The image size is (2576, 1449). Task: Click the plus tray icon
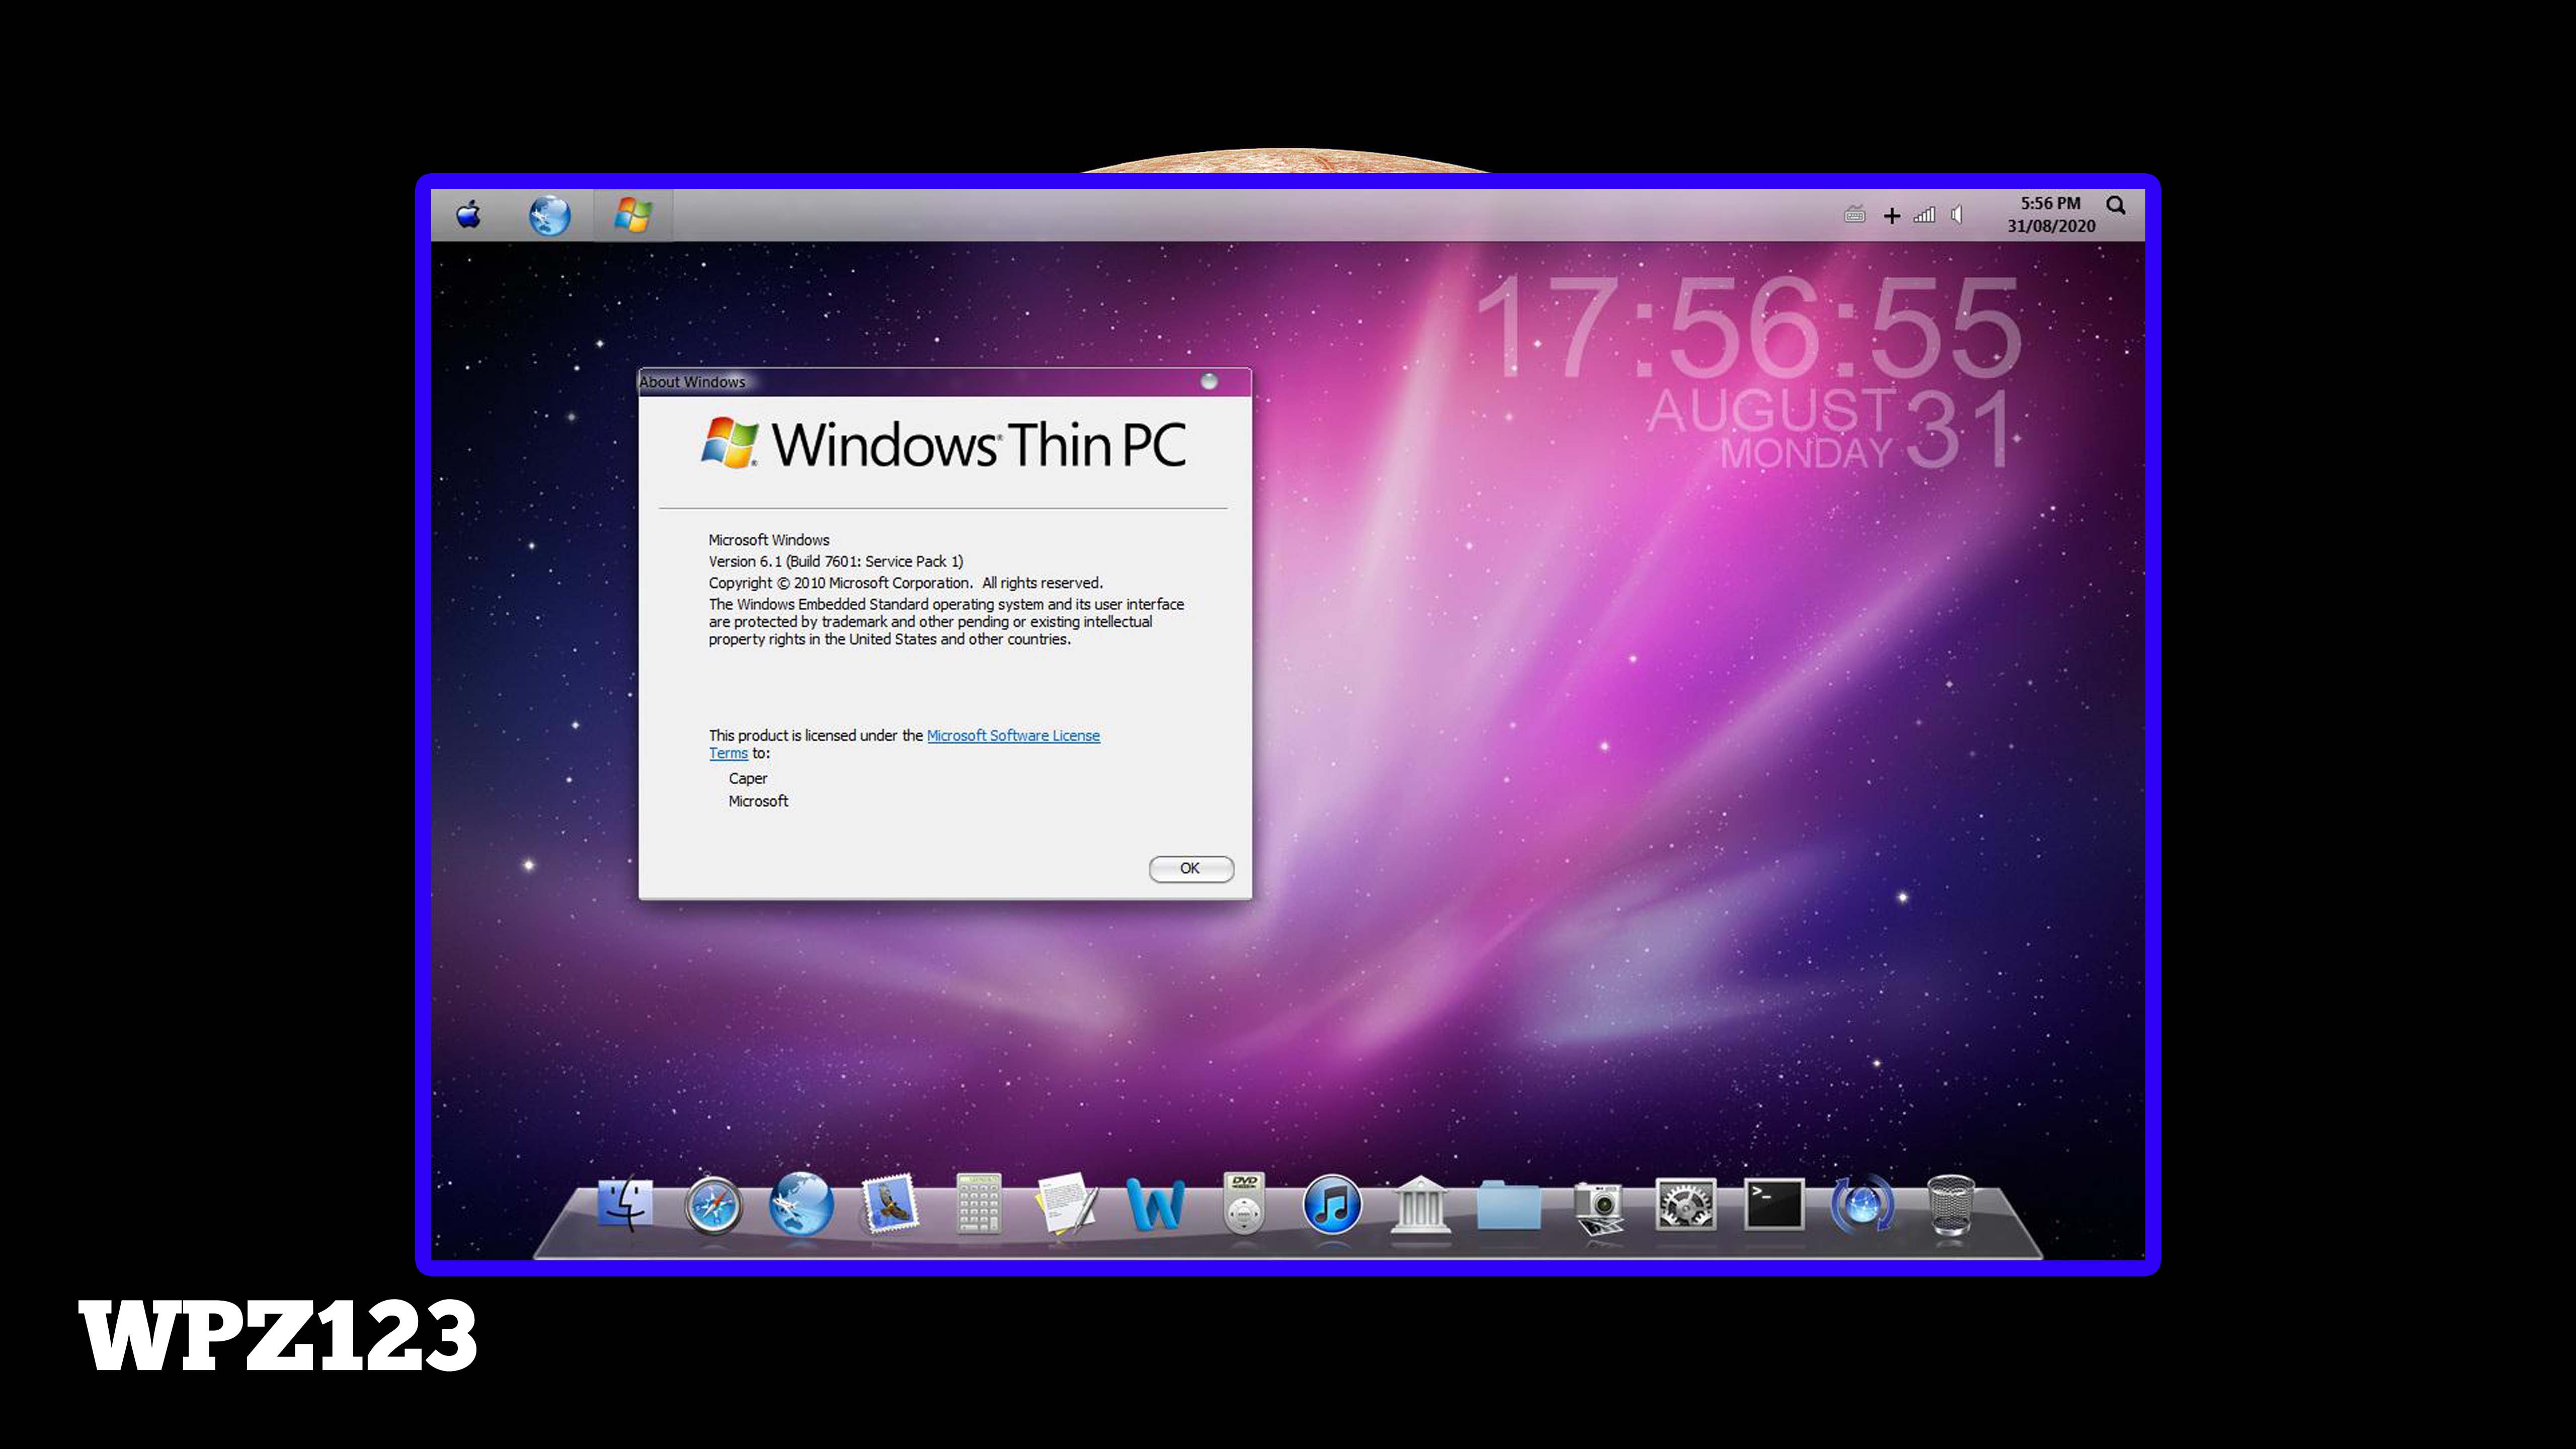[1891, 215]
